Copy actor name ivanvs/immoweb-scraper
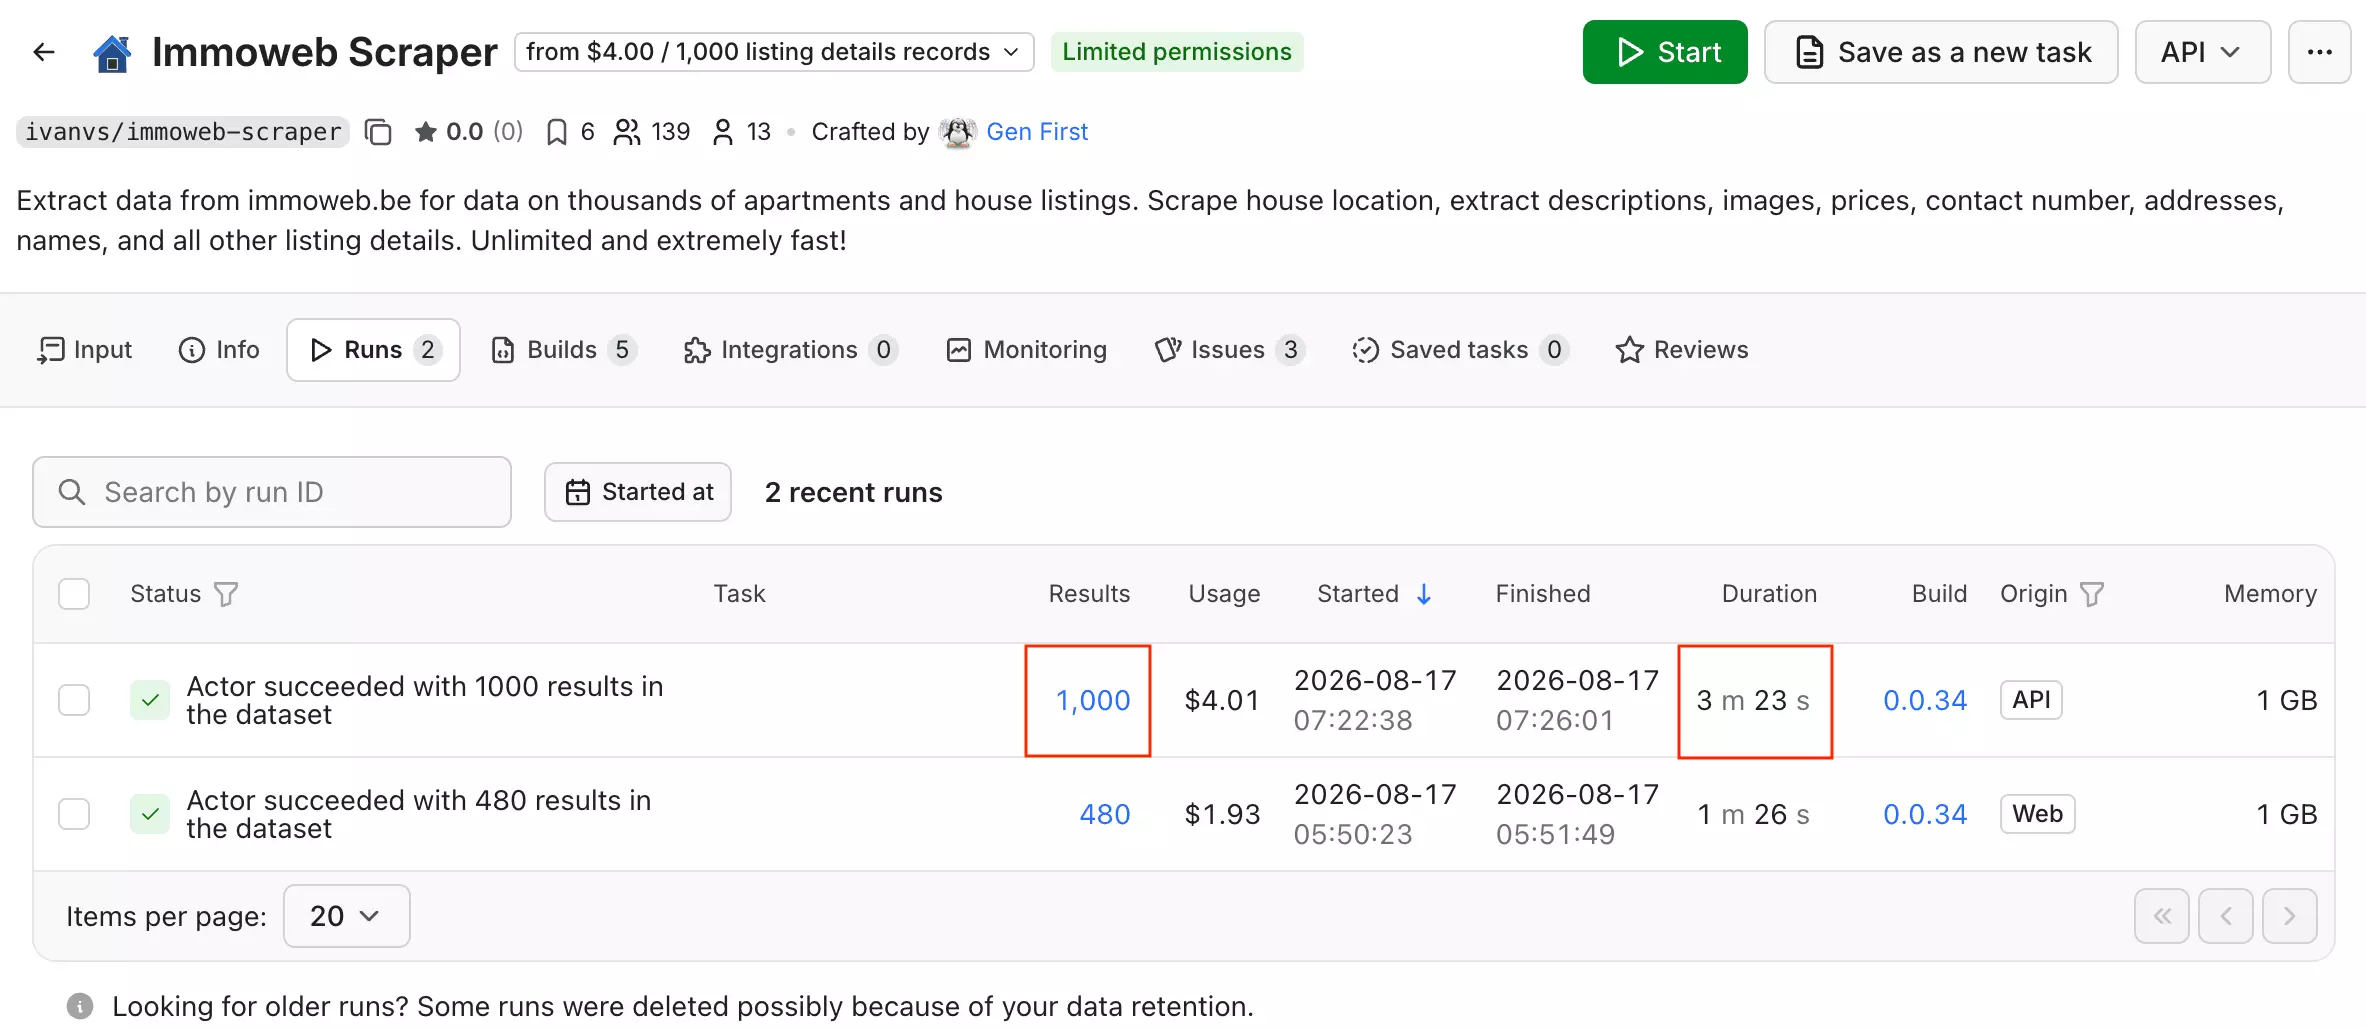This screenshot has width=2366, height=1028. click(x=378, y=132)
